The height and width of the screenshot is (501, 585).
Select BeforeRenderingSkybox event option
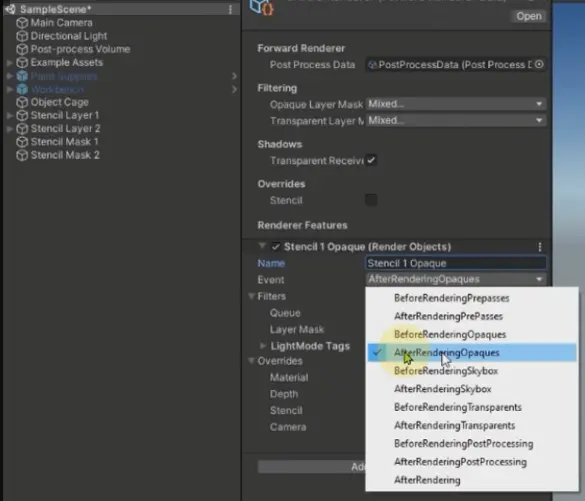click(472, 371)
